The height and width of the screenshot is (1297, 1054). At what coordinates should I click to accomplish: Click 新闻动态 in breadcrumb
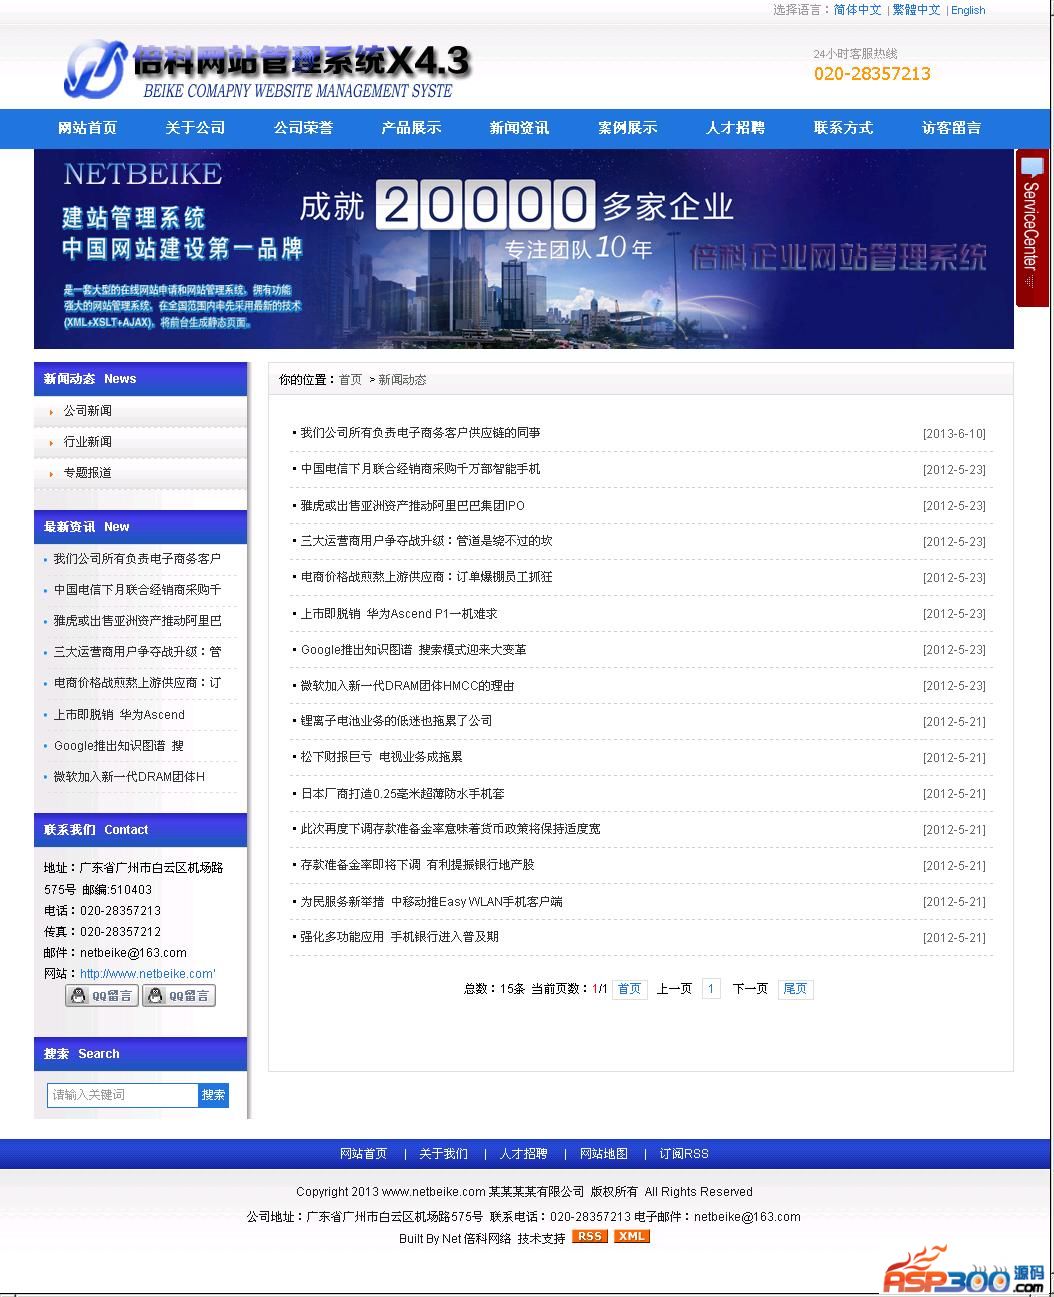(x=402, y=380)
